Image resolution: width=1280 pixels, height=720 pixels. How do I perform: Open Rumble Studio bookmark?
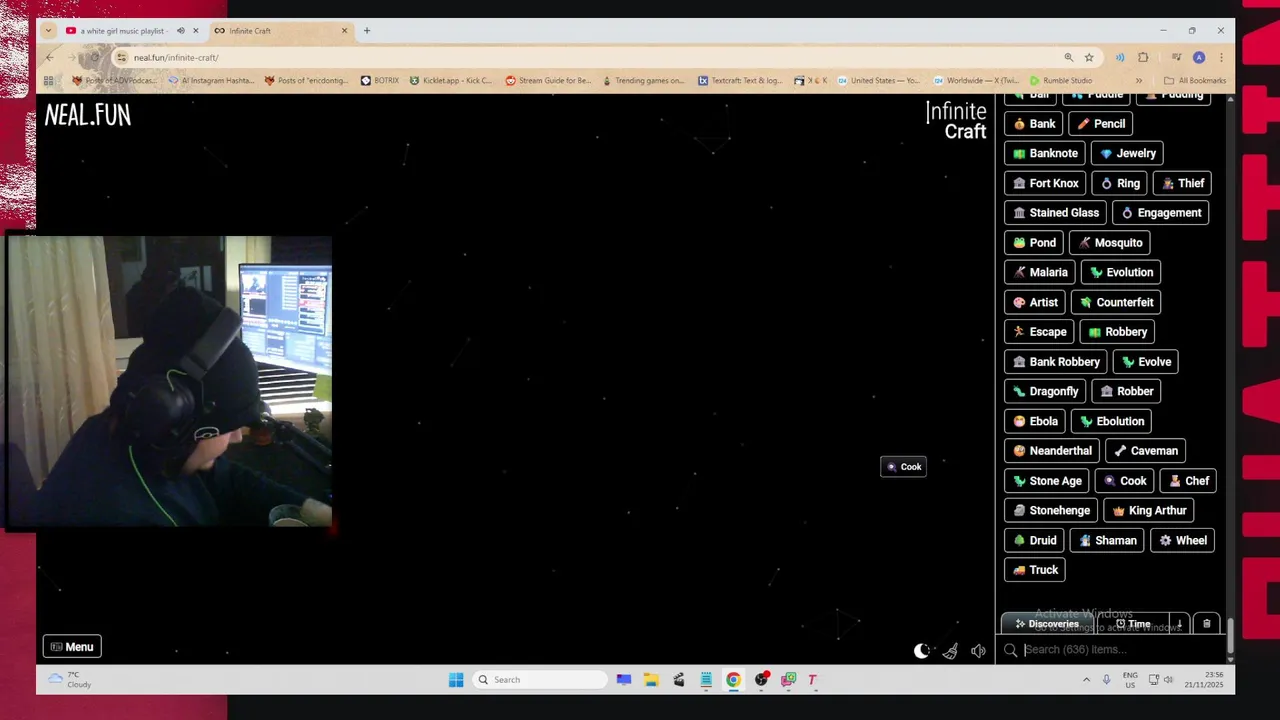click(x=1061, y=81)
